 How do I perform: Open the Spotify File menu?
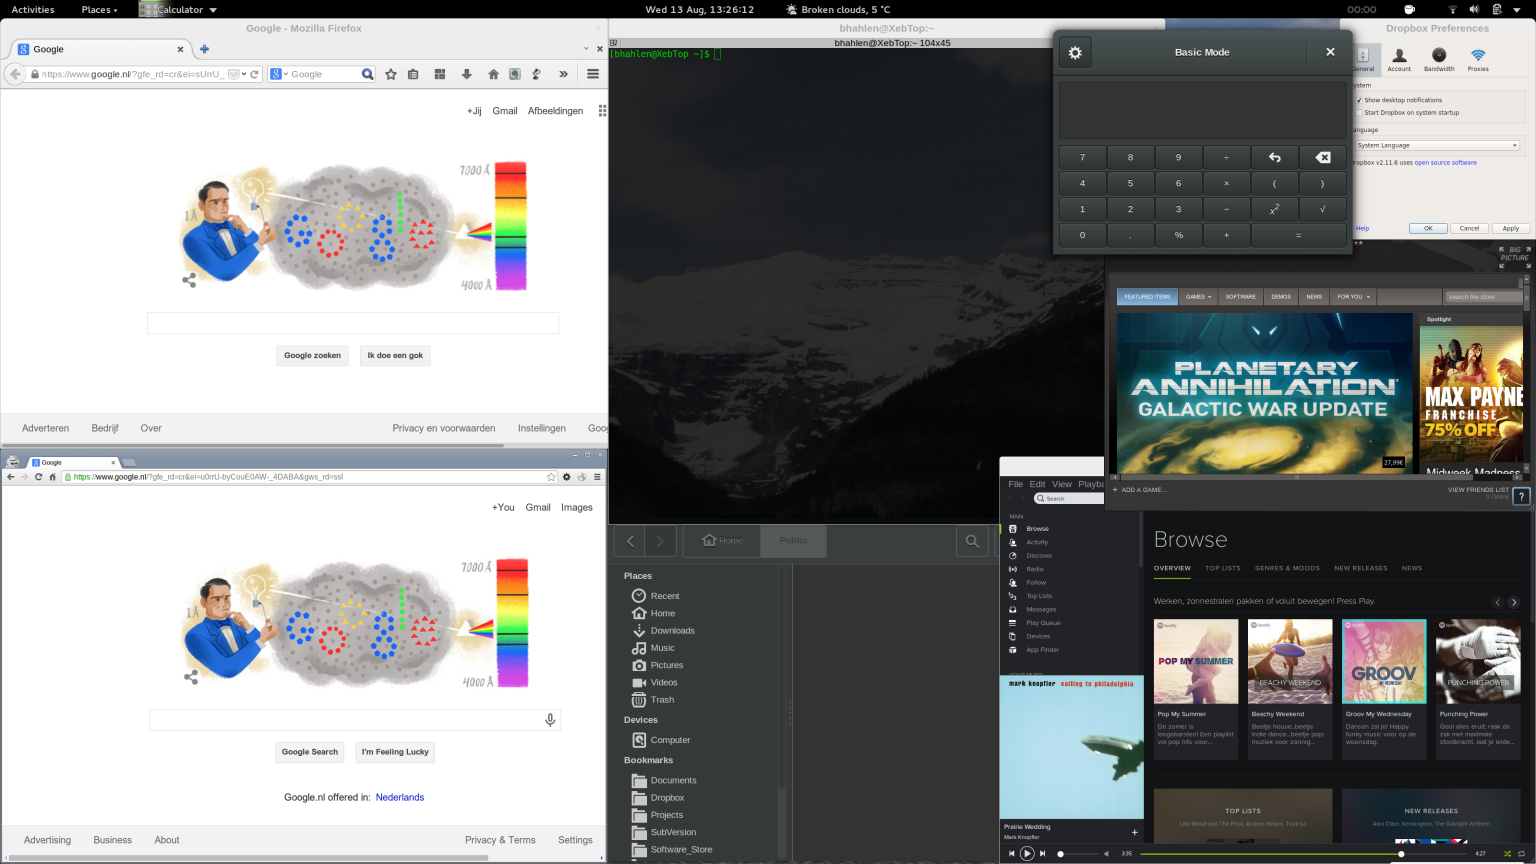[x=1016, y=484]
